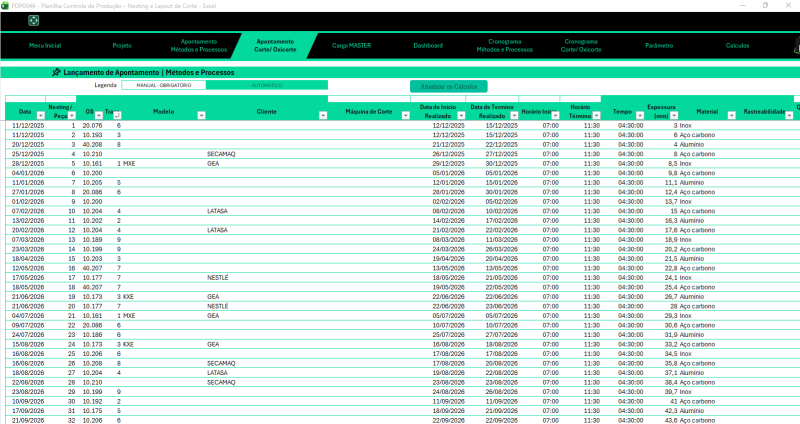Viewport: 800px width, 424px height.
Task: Click the pin icon beside Lançamento de Apontamento
Action: 56,73
